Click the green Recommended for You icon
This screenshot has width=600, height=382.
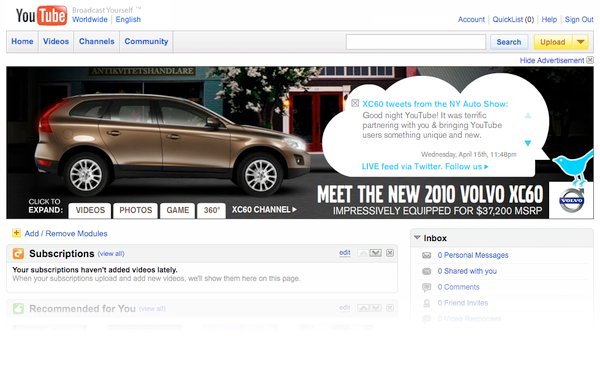tap(18, 309)
